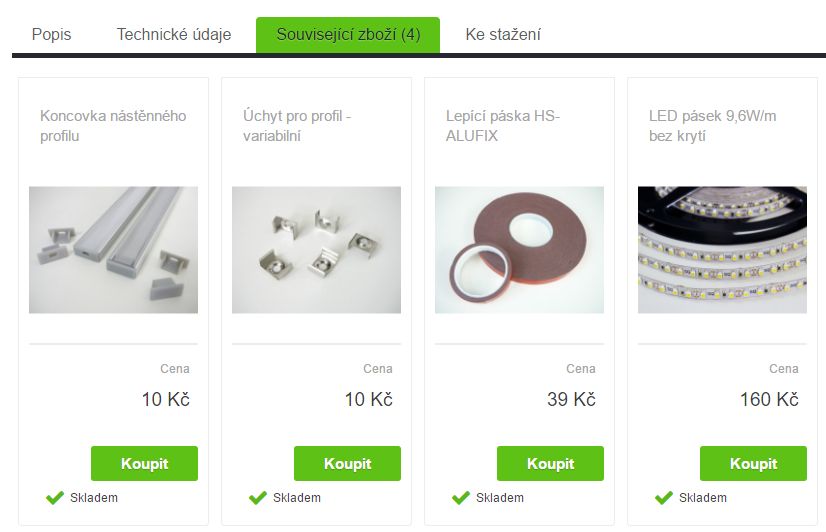
Task: Switch to Technické údaje tab
Action: 174,34
